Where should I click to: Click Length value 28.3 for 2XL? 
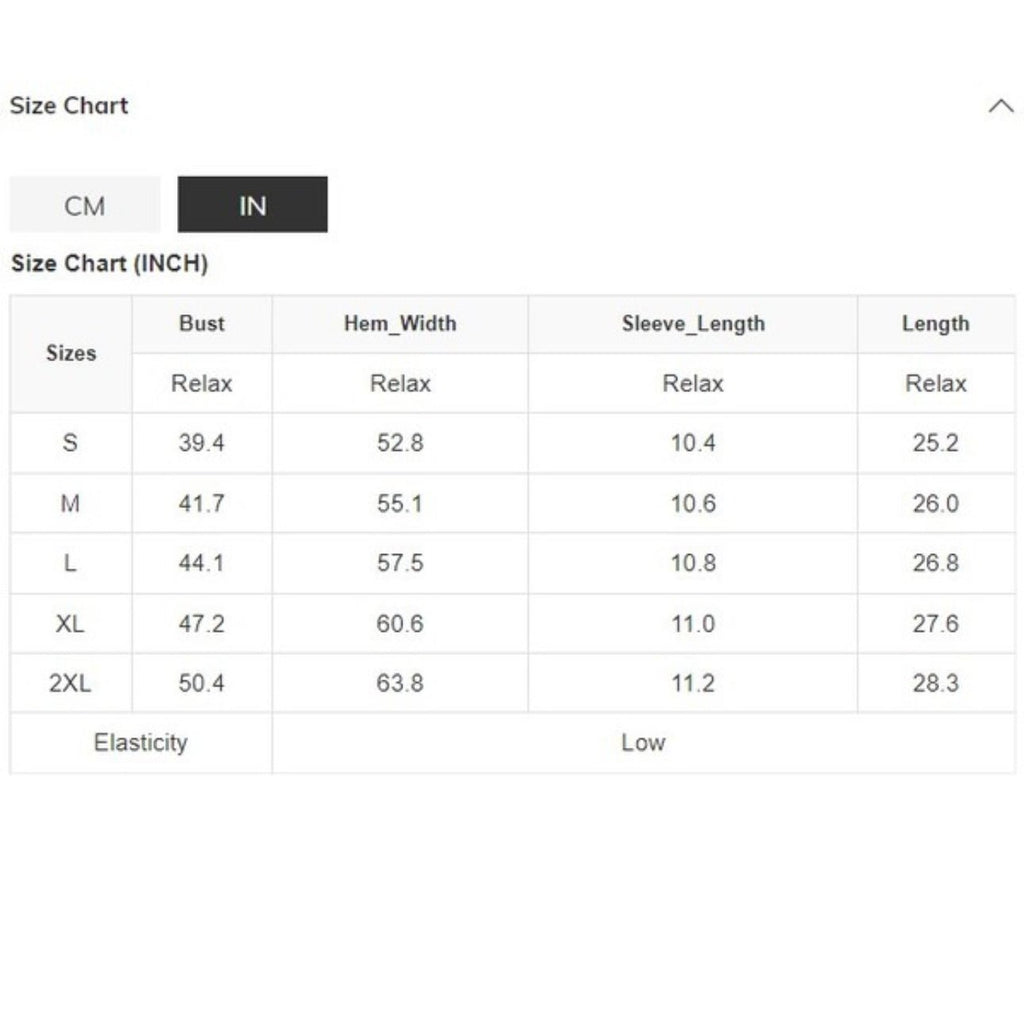point(936,683)
